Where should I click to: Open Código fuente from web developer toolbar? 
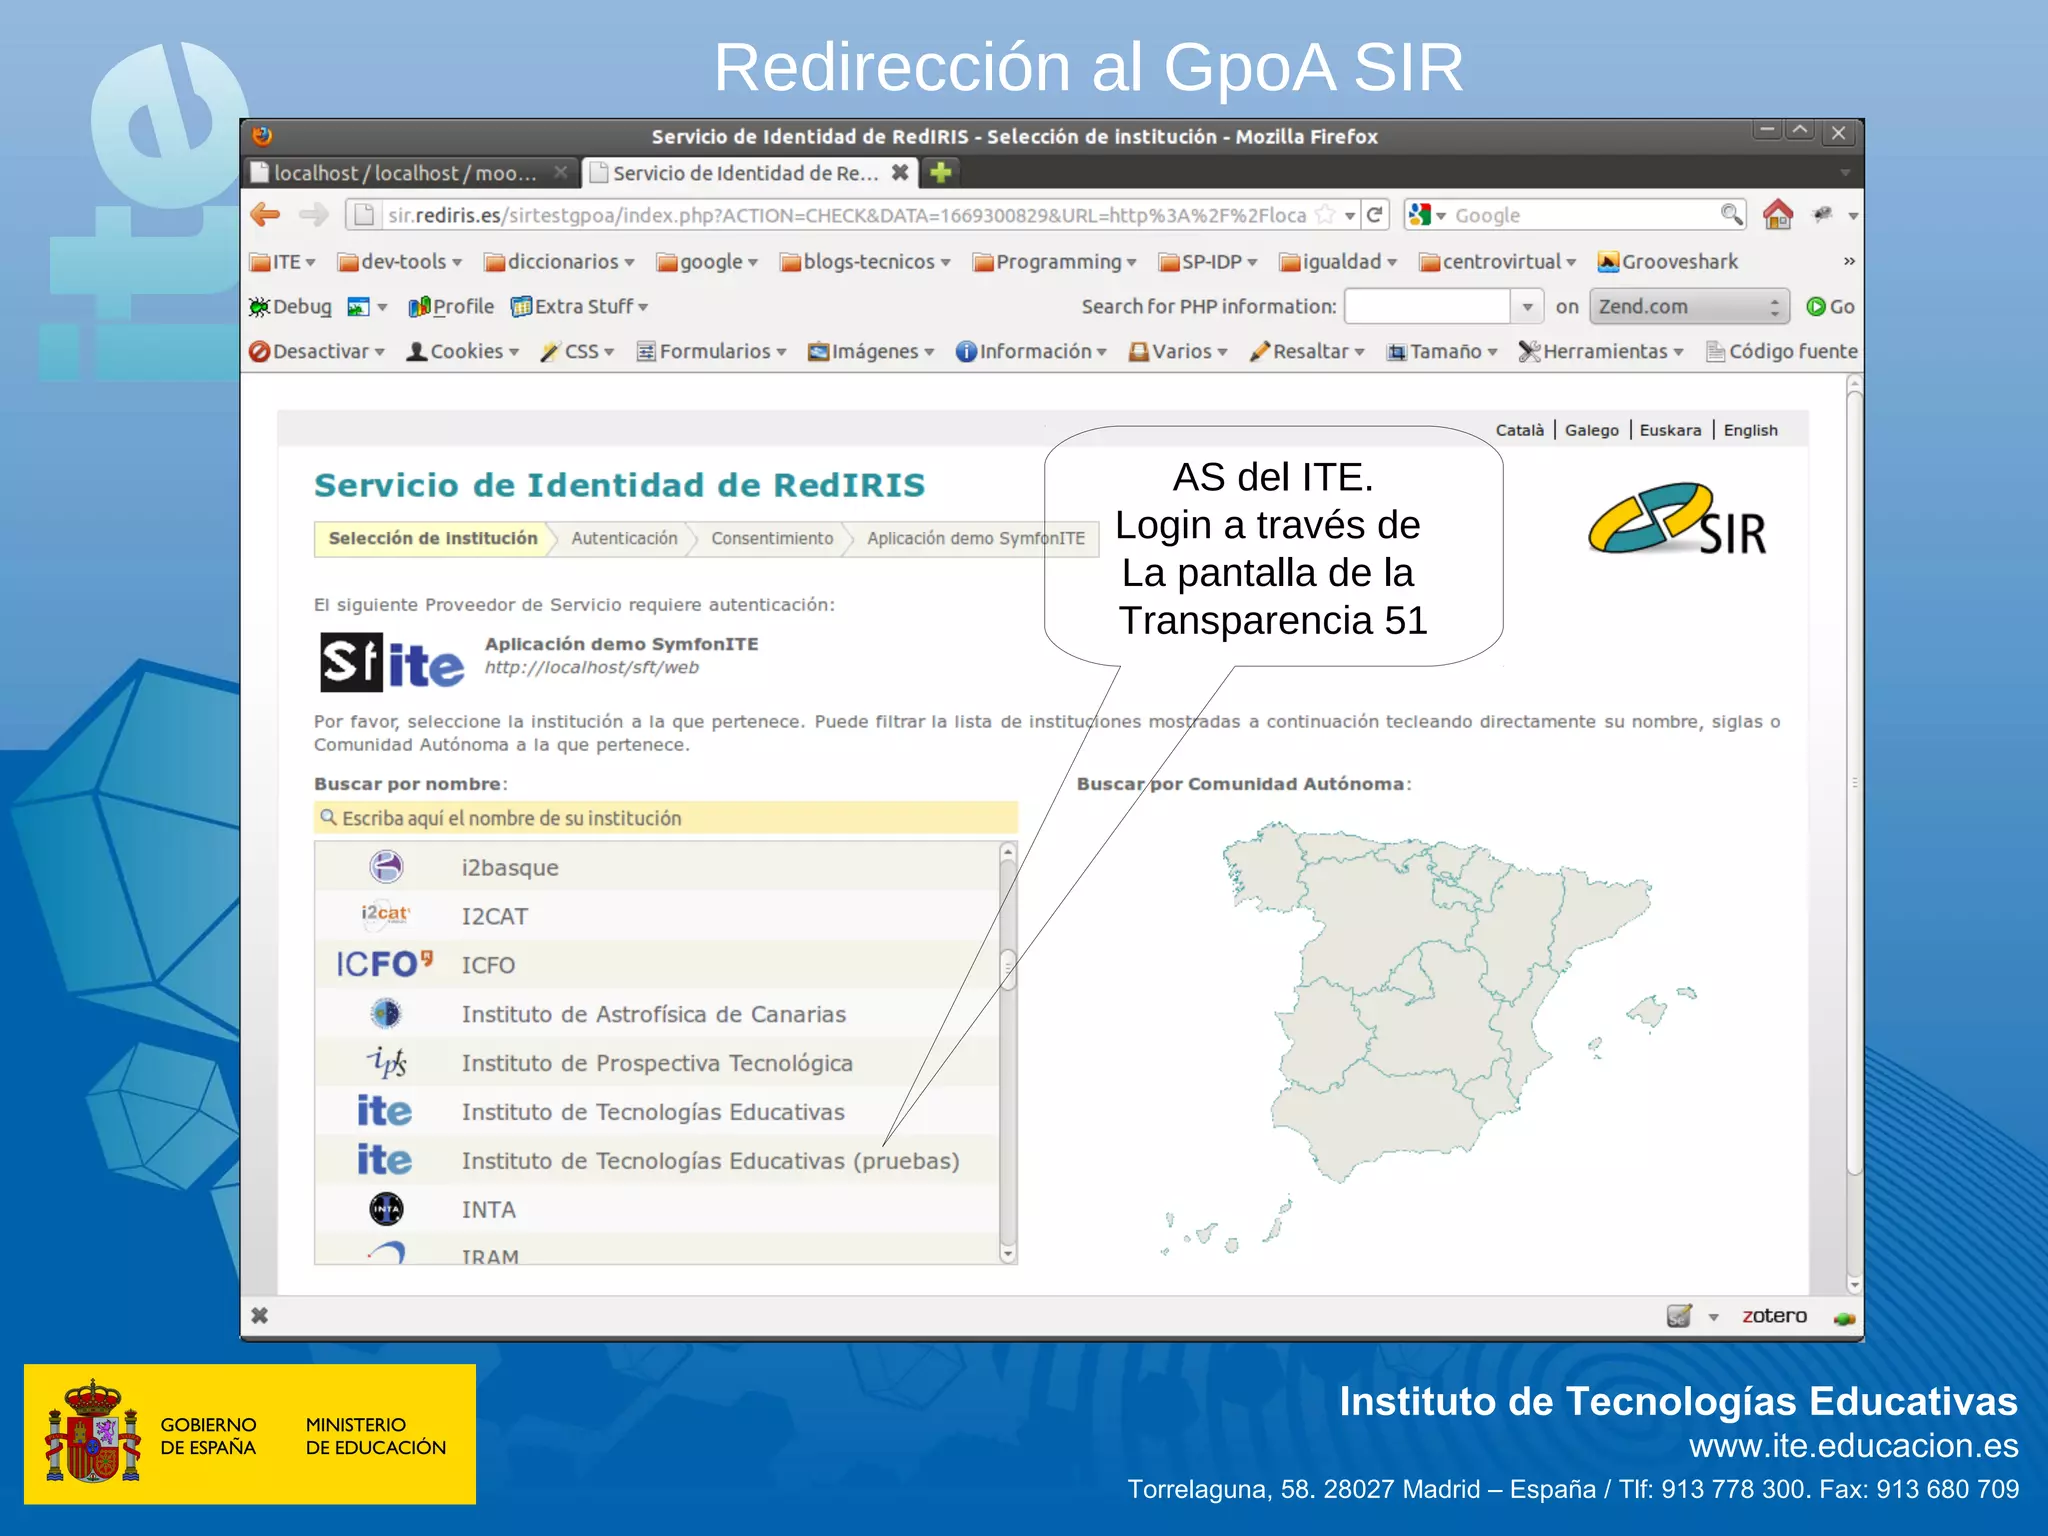pyautogui.click(x=1782, y=352)
